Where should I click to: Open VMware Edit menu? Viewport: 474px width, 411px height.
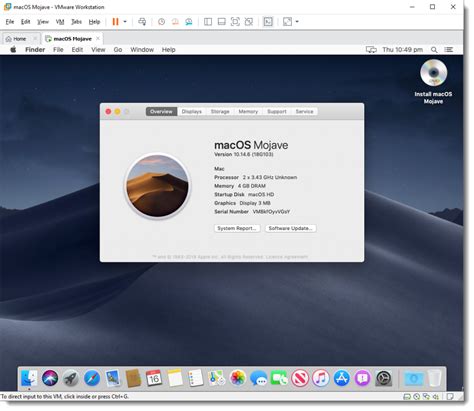[26, 22]
